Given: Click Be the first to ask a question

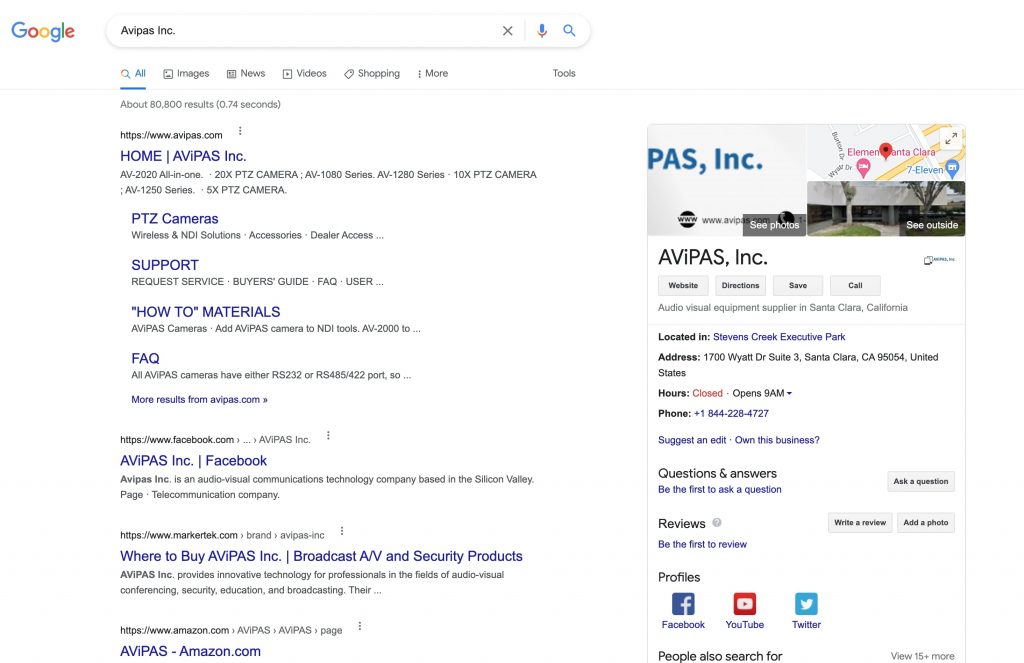Looking at the screenshot, I should point(720,489).
